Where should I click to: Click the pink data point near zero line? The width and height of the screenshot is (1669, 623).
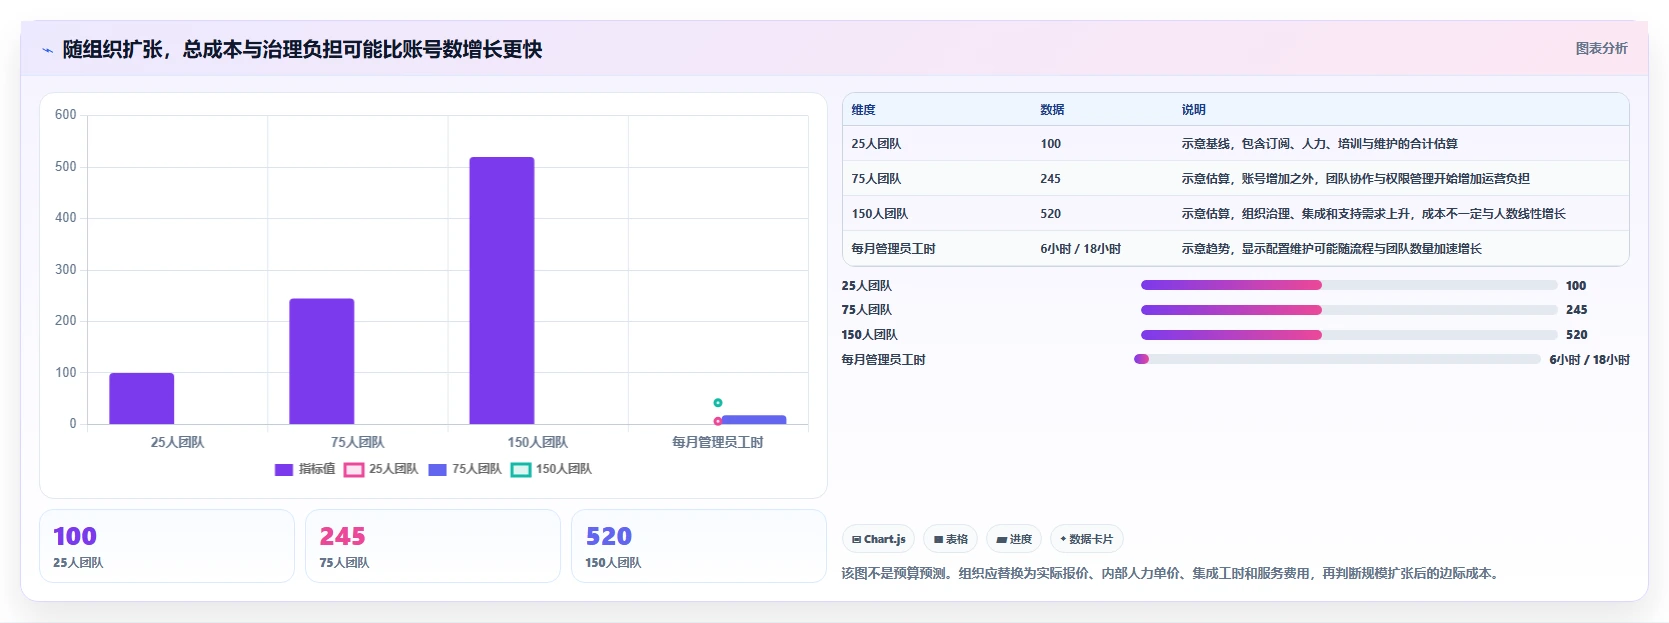point(718,421)
